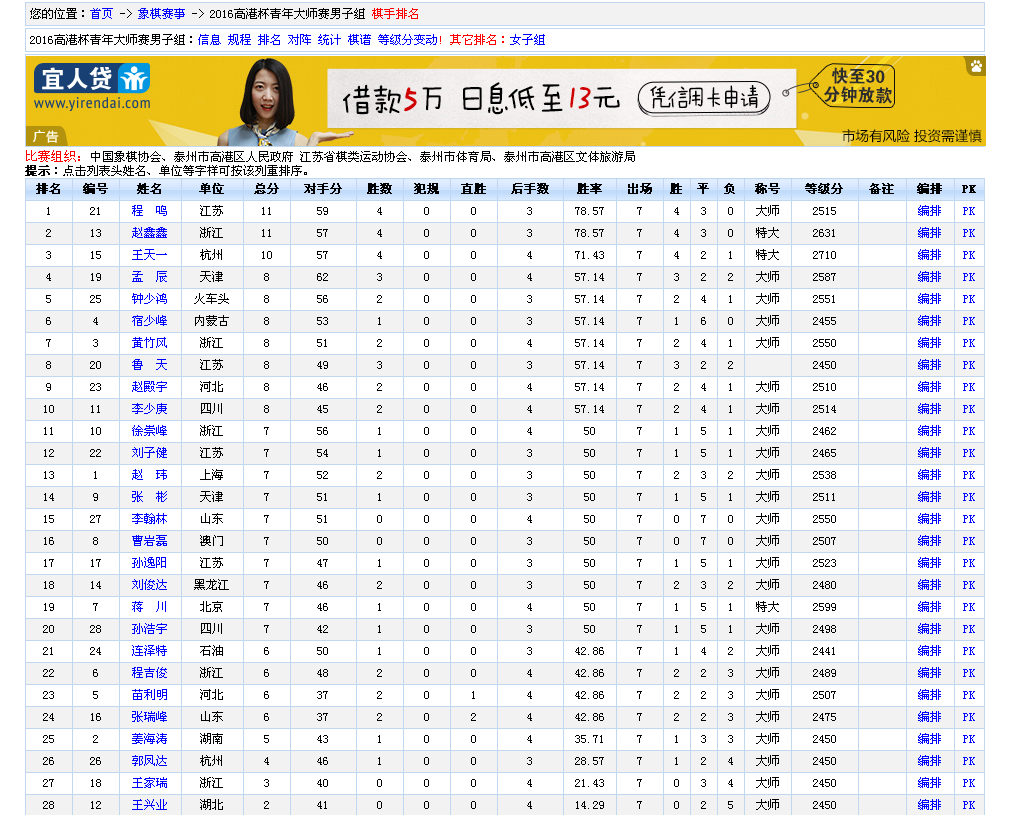
Task: Select 黑龙江 team cell
Action: (x=211, y=585)
